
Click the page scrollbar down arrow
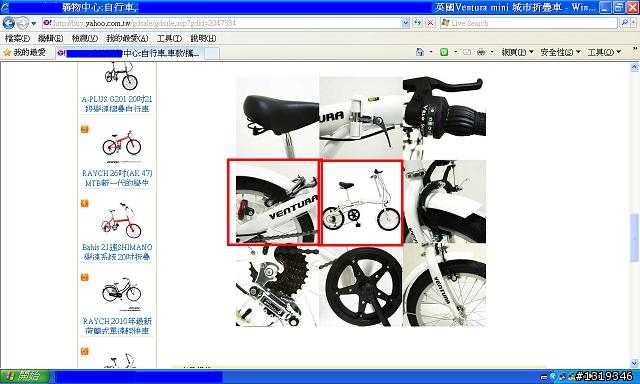click(x=634, y=363)
